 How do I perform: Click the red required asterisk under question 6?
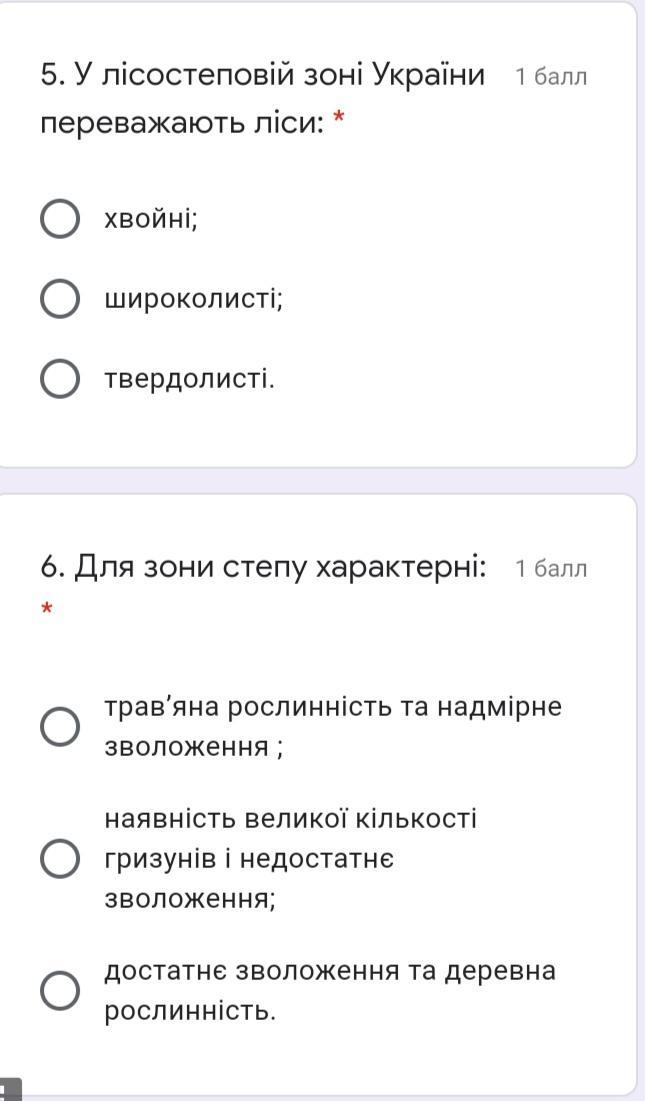46,609
